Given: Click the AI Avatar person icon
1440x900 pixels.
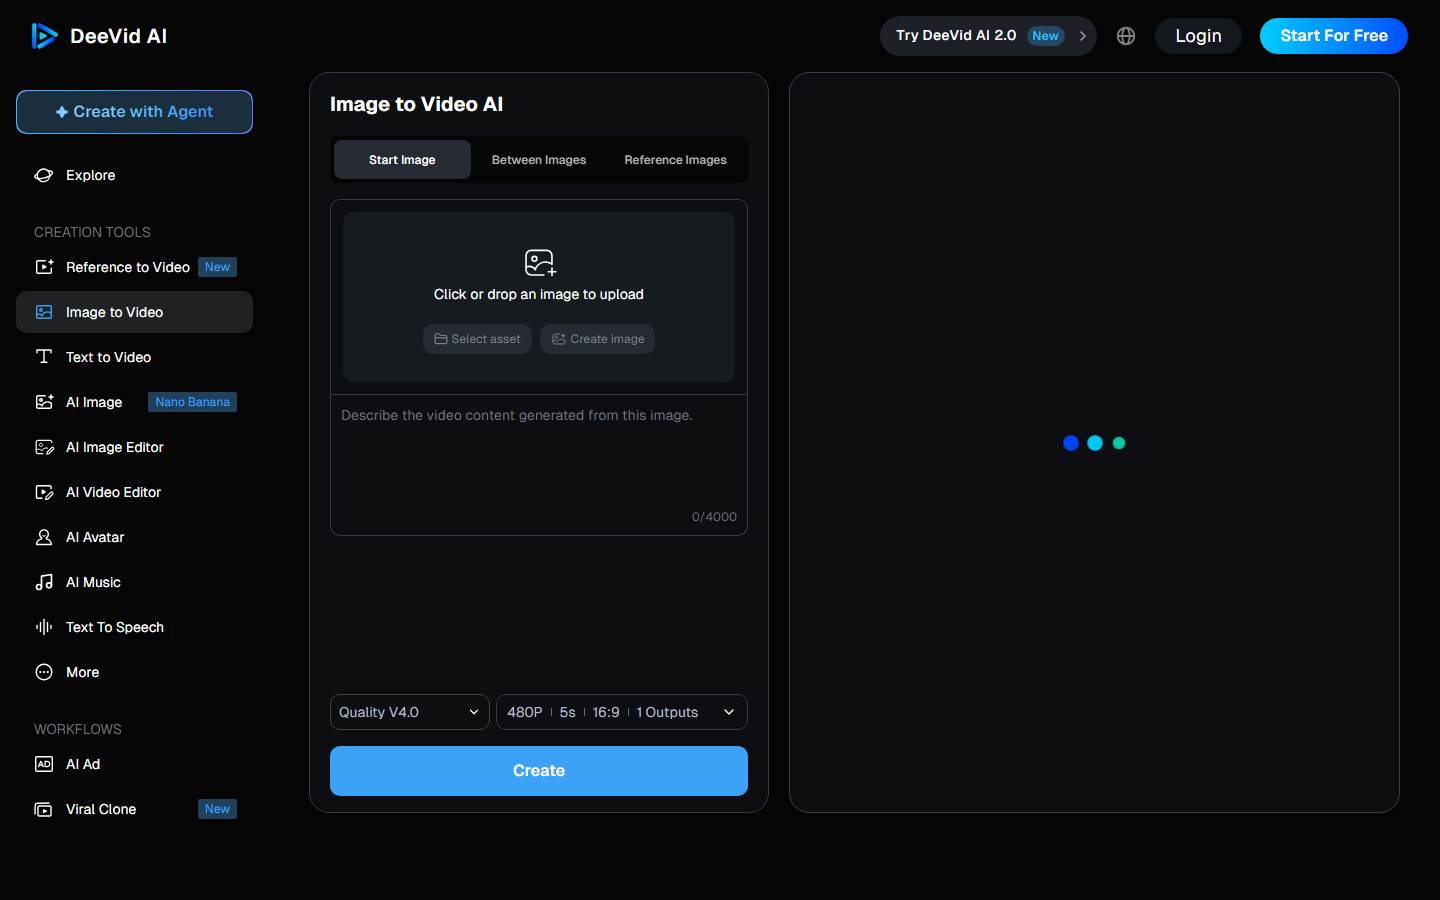Looking at the screenshot, I should [x=44, y=537].
